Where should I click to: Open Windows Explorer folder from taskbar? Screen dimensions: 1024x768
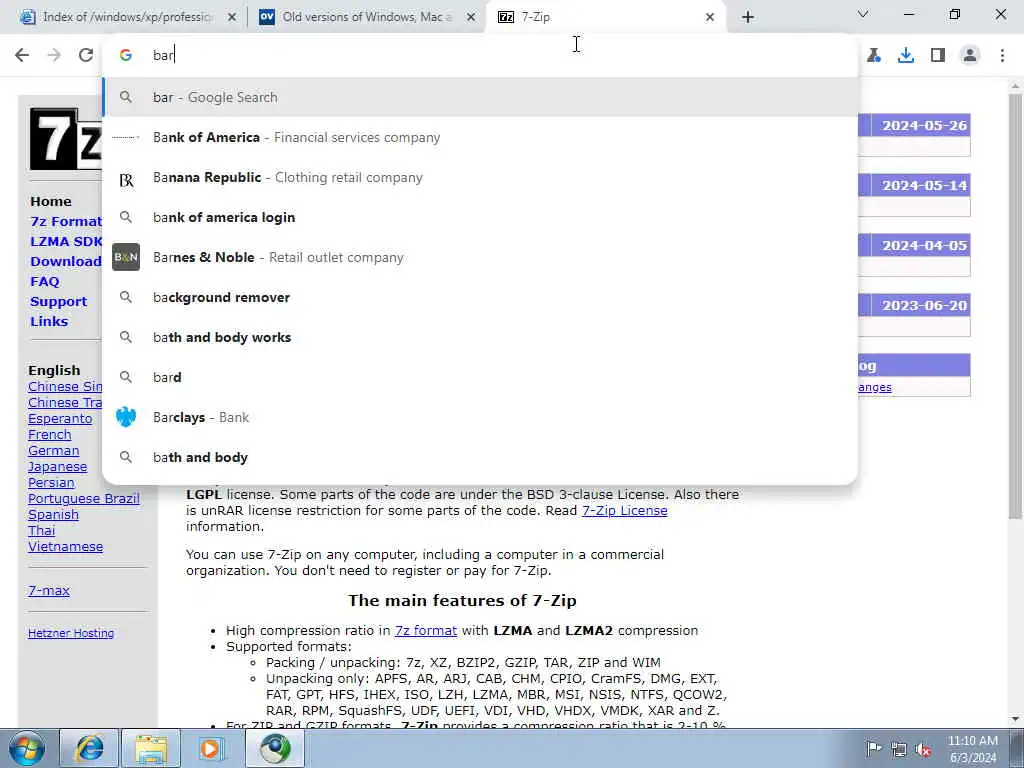click(151, 748)
